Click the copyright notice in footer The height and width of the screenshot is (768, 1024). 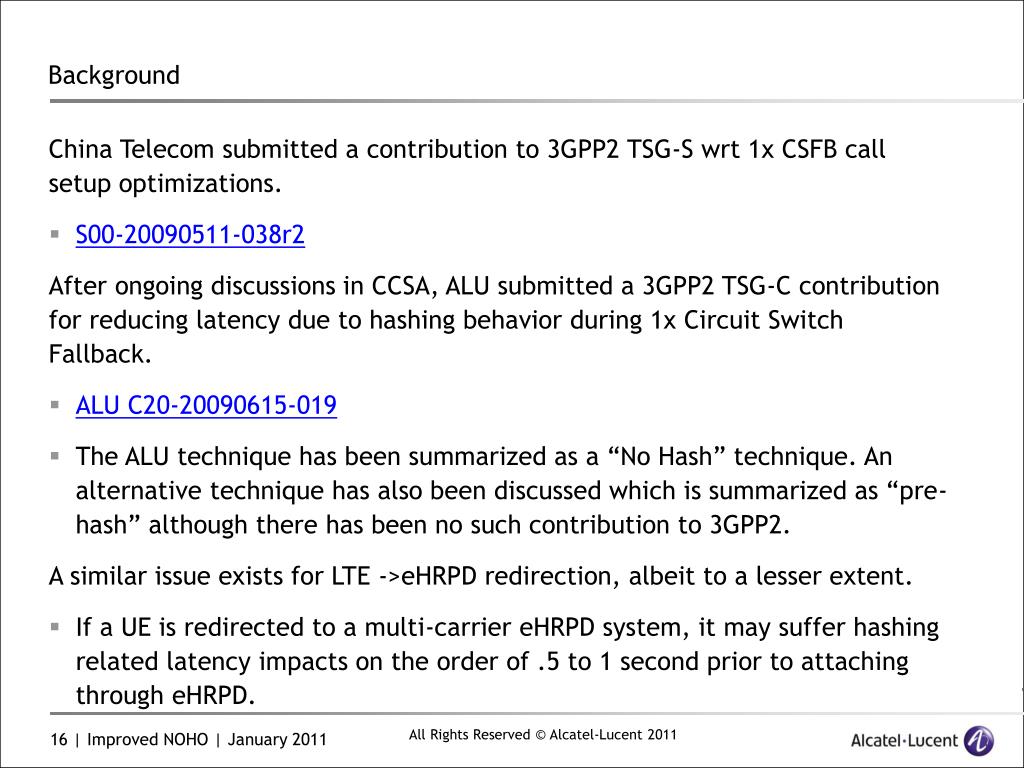pos(543,735)
